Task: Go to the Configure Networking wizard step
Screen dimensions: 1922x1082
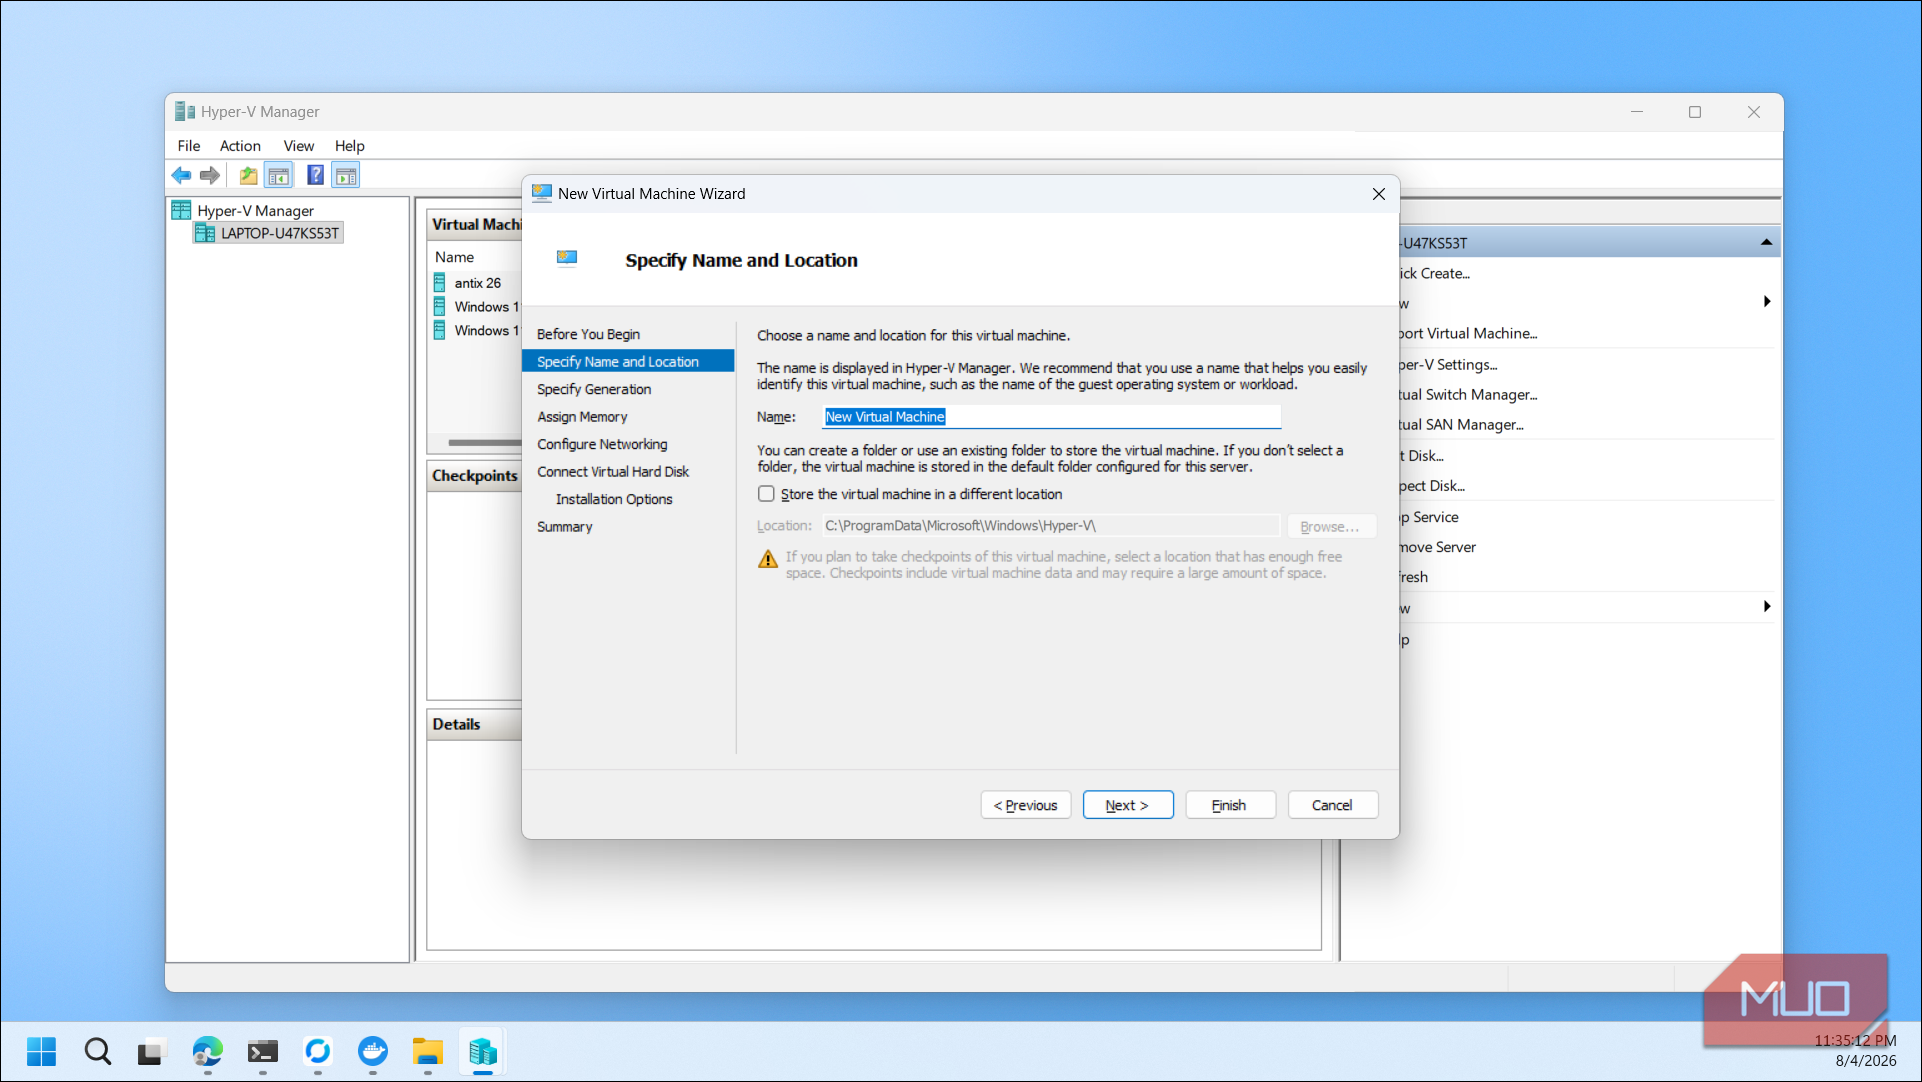Action: point(602,444)
